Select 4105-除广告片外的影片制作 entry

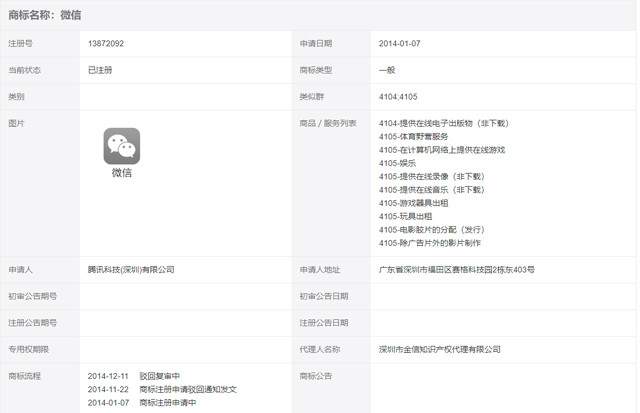[429, 243]
